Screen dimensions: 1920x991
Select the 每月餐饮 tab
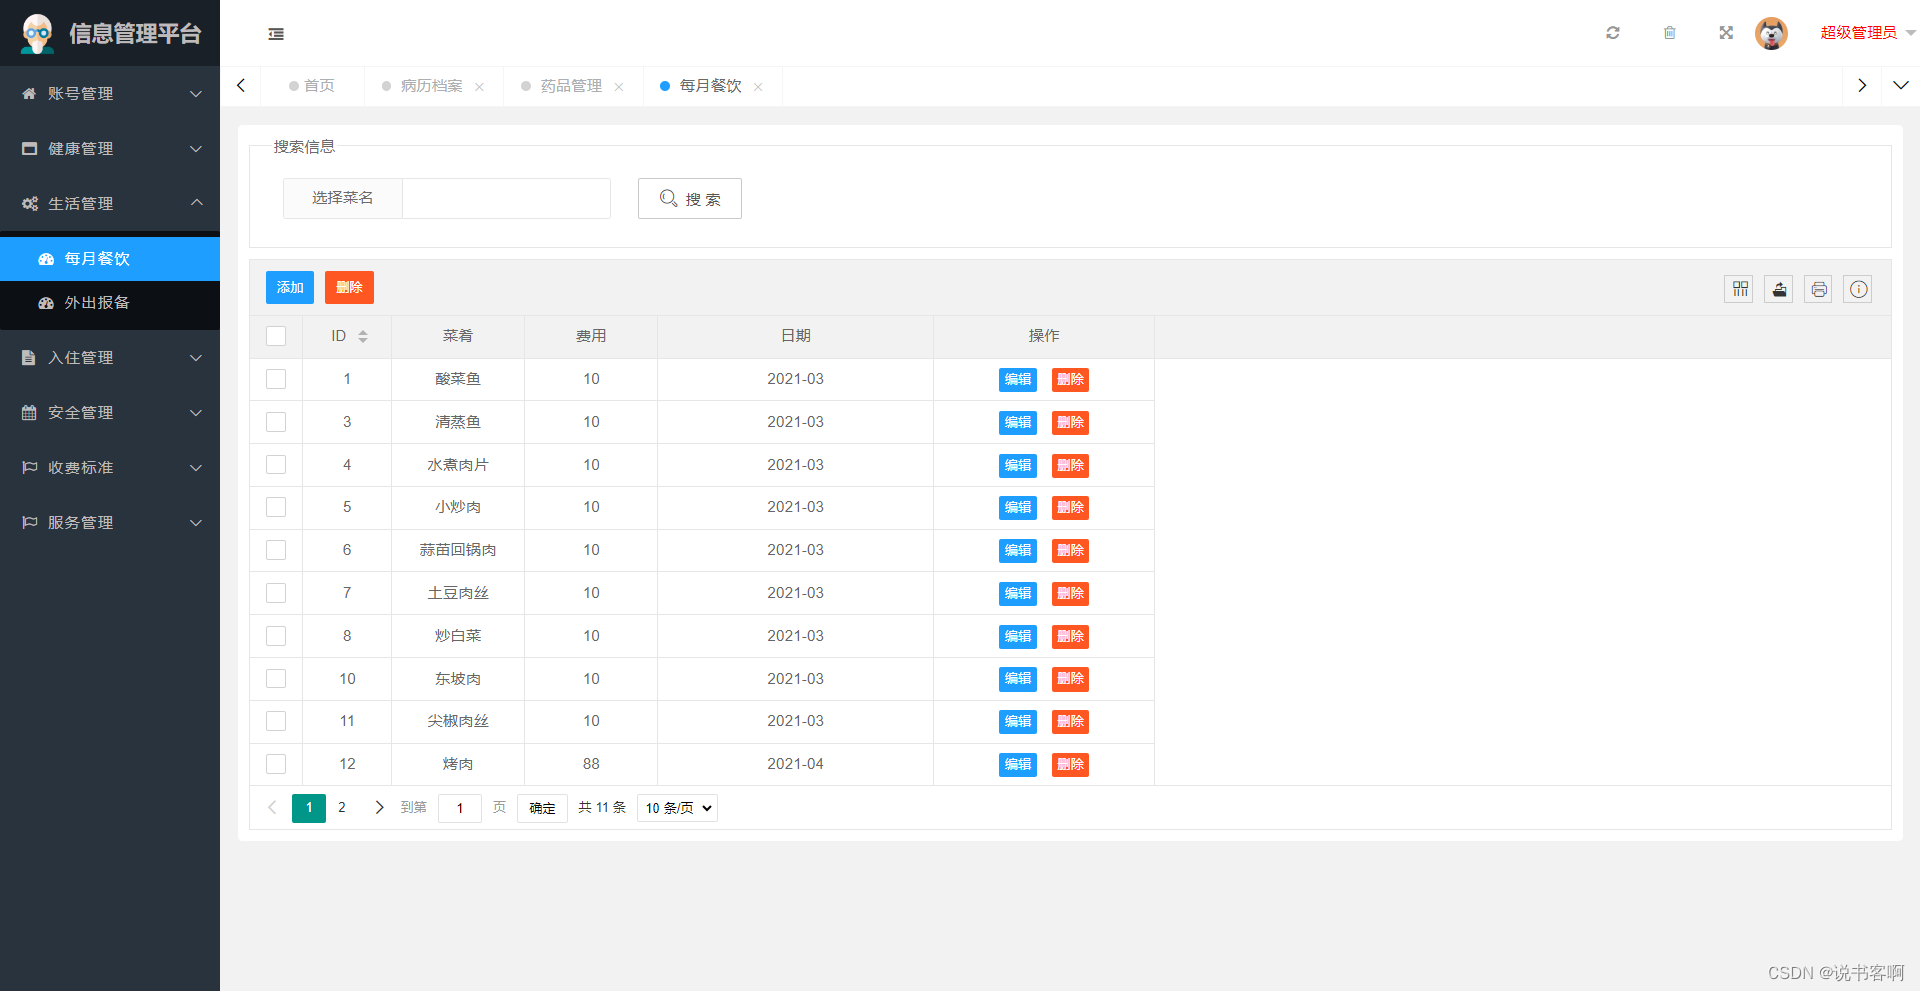click(710, 86)
